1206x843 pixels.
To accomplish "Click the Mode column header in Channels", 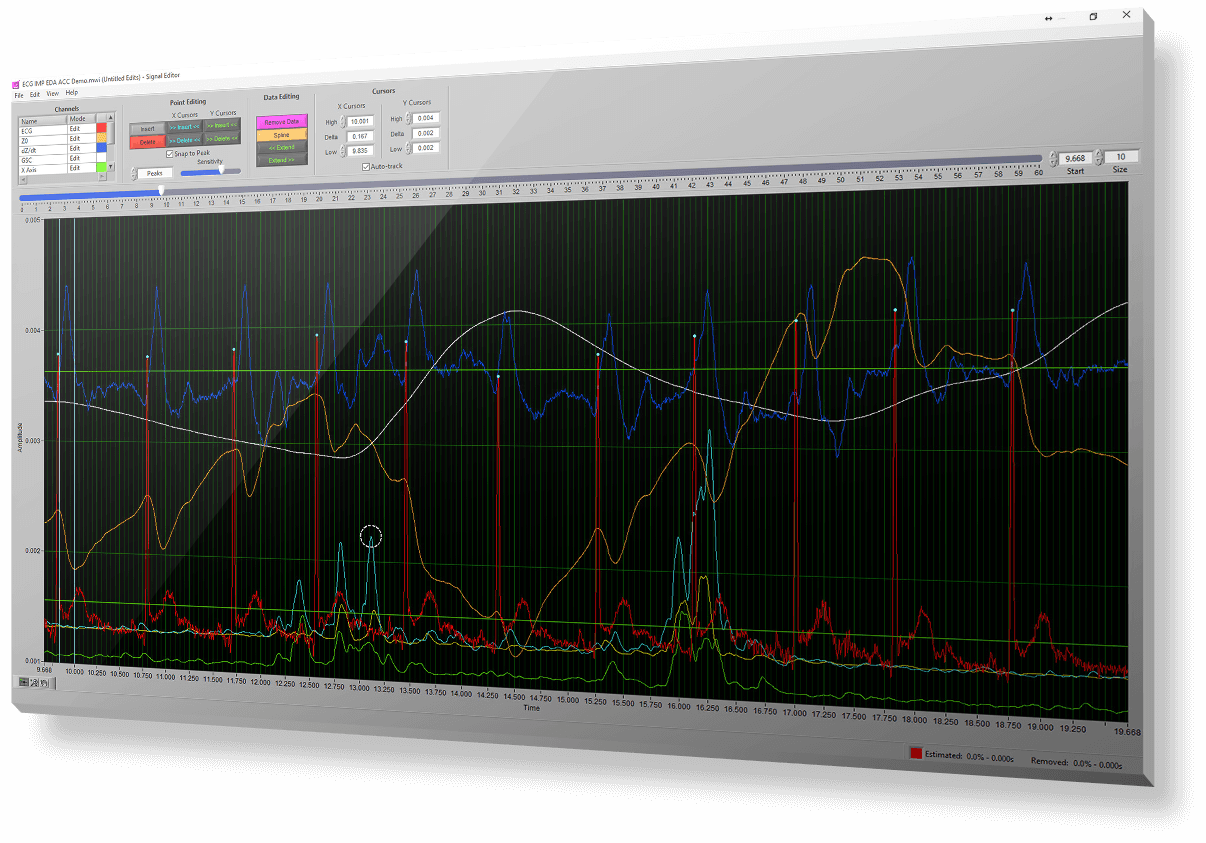I will [81, 119].
